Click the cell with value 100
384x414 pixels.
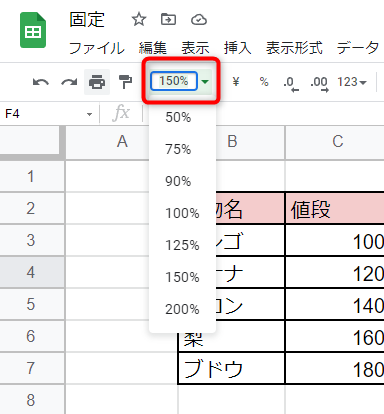pos(335,240)
